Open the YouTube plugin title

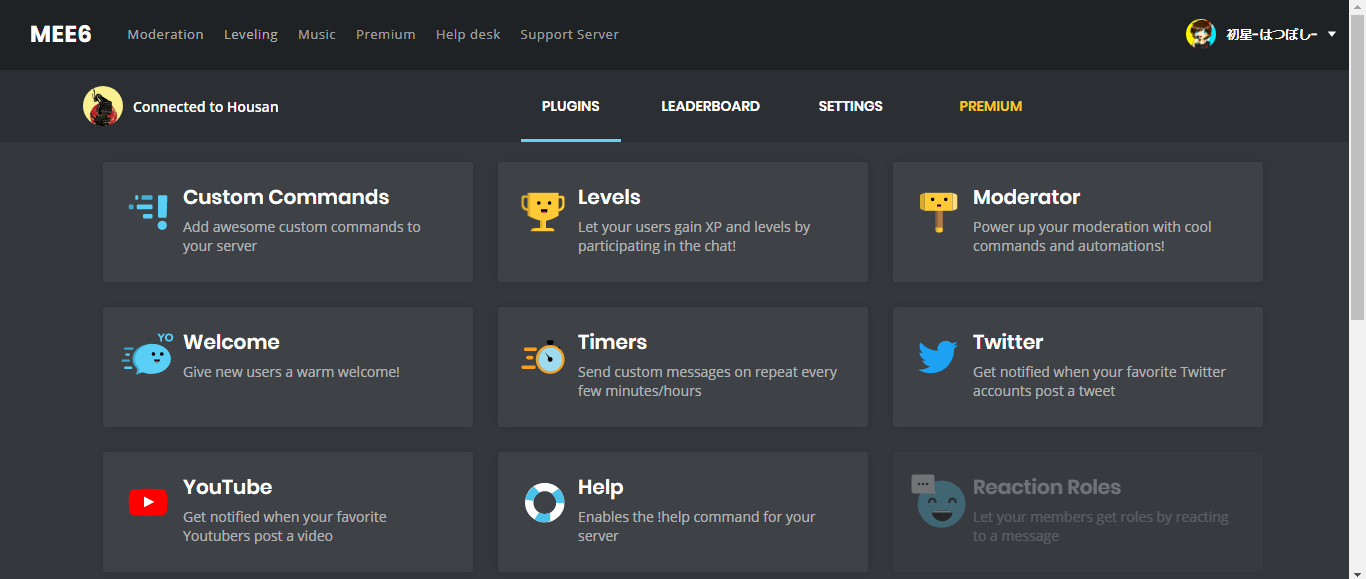[x=227, y=487]
